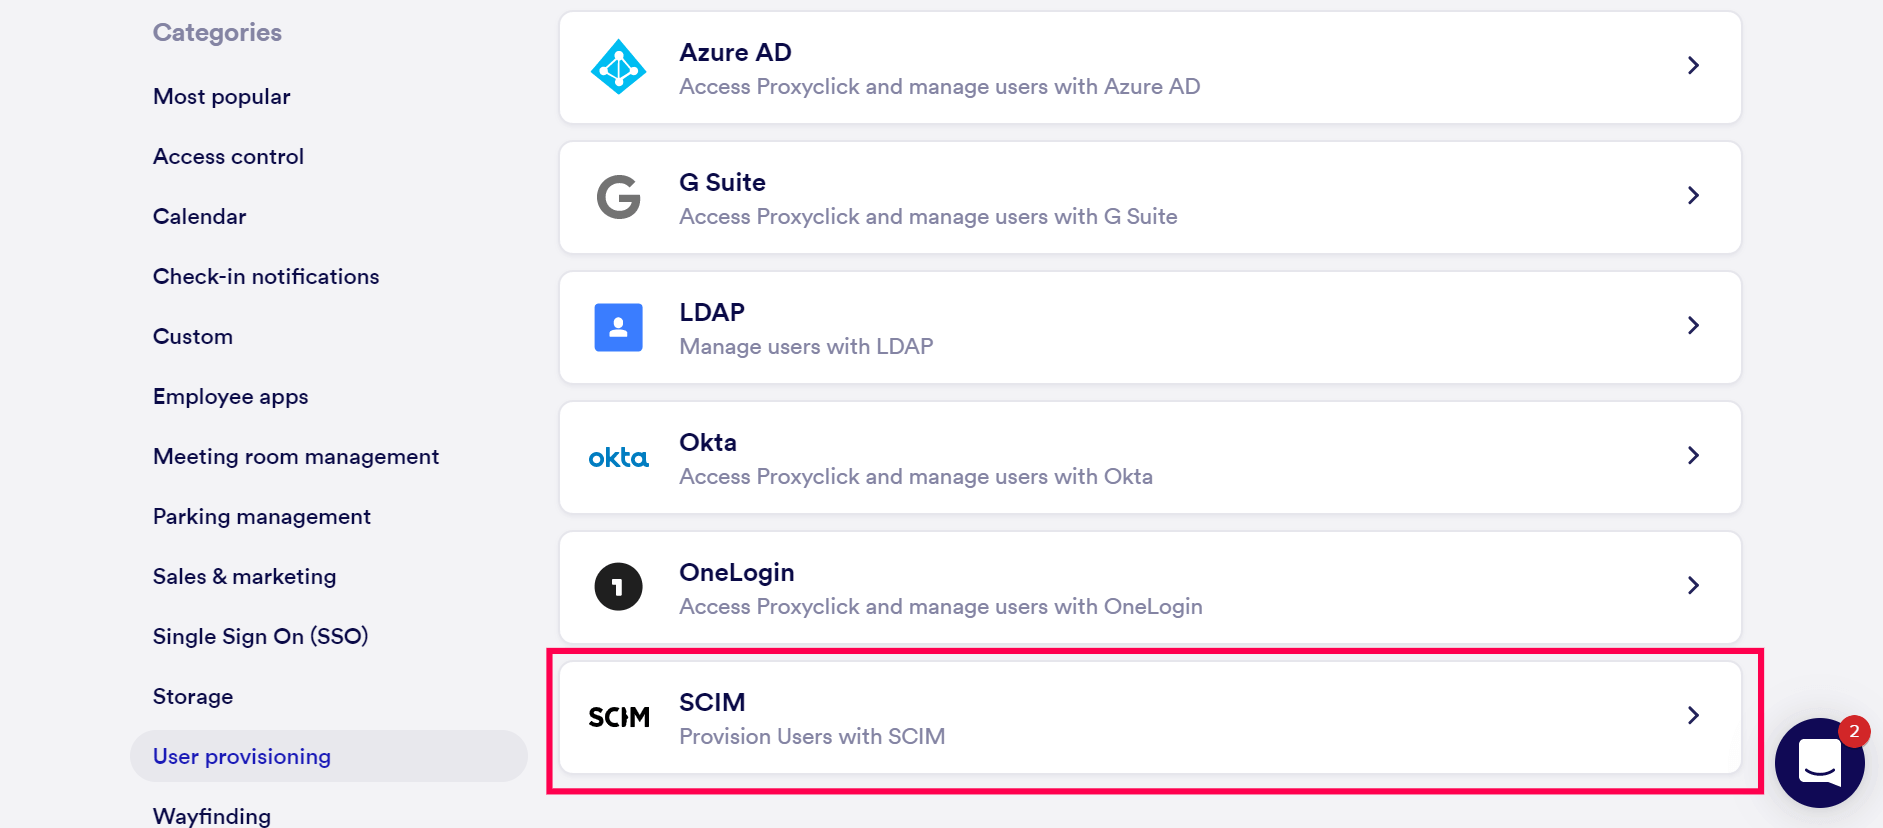Click the SCIM logo icon

(618, 717)
